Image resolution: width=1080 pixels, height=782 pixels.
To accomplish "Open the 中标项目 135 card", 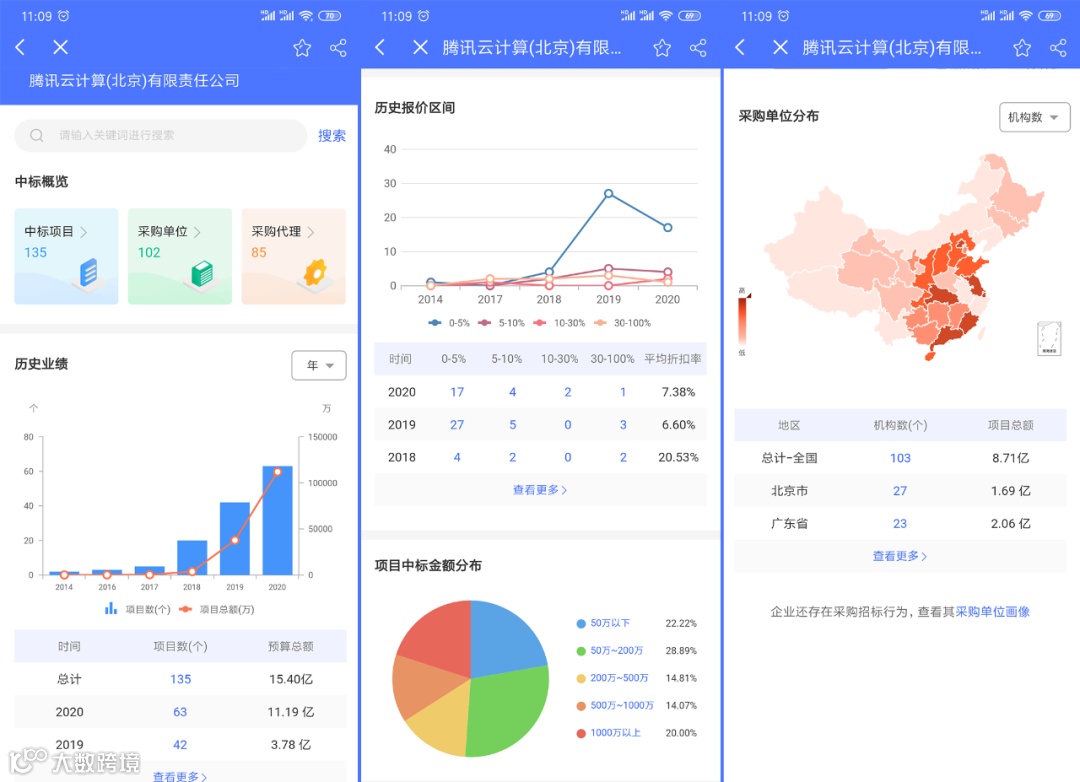I will coord(66,256).
